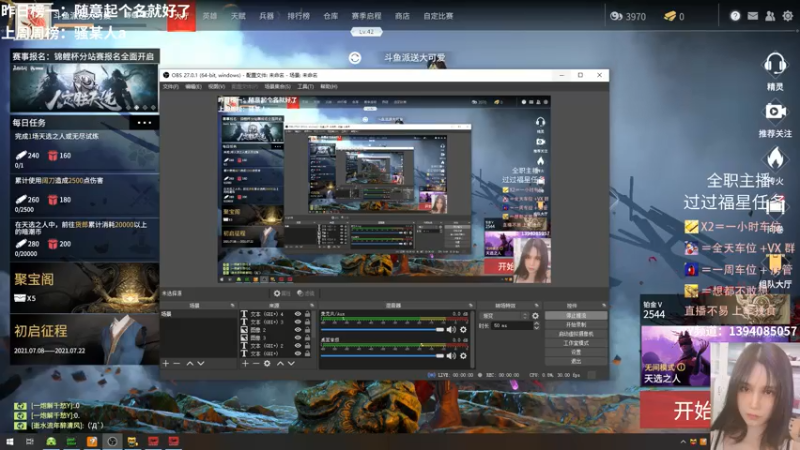The width and height of the screenshot is (800, 450).
Task: Click the transition duration stepper arrows
Action: [x=536, y=326]
